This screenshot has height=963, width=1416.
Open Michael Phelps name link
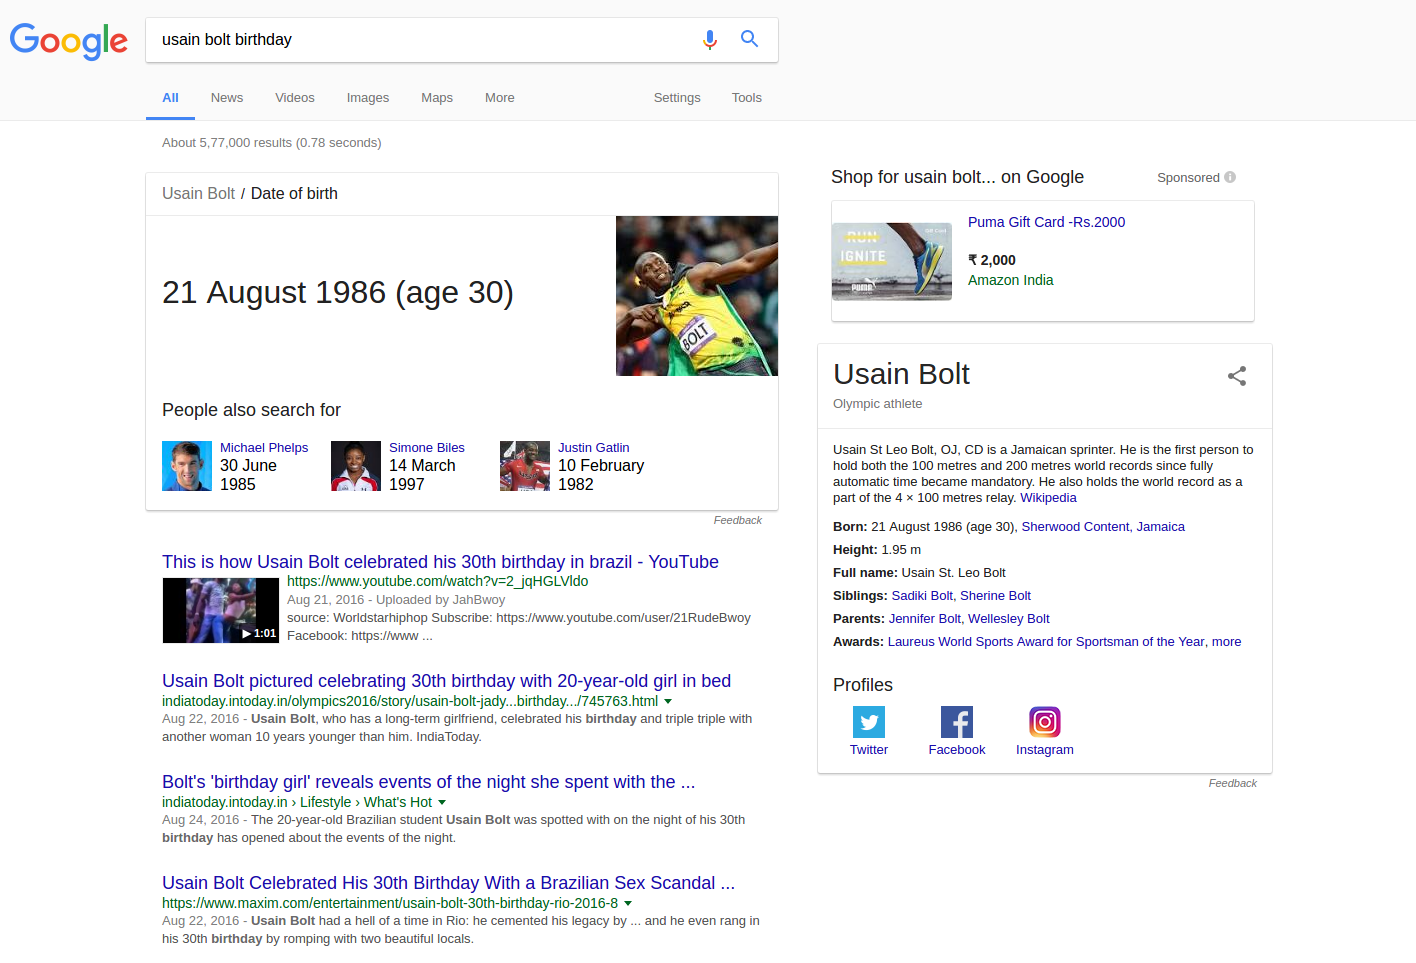coord(264,448)
